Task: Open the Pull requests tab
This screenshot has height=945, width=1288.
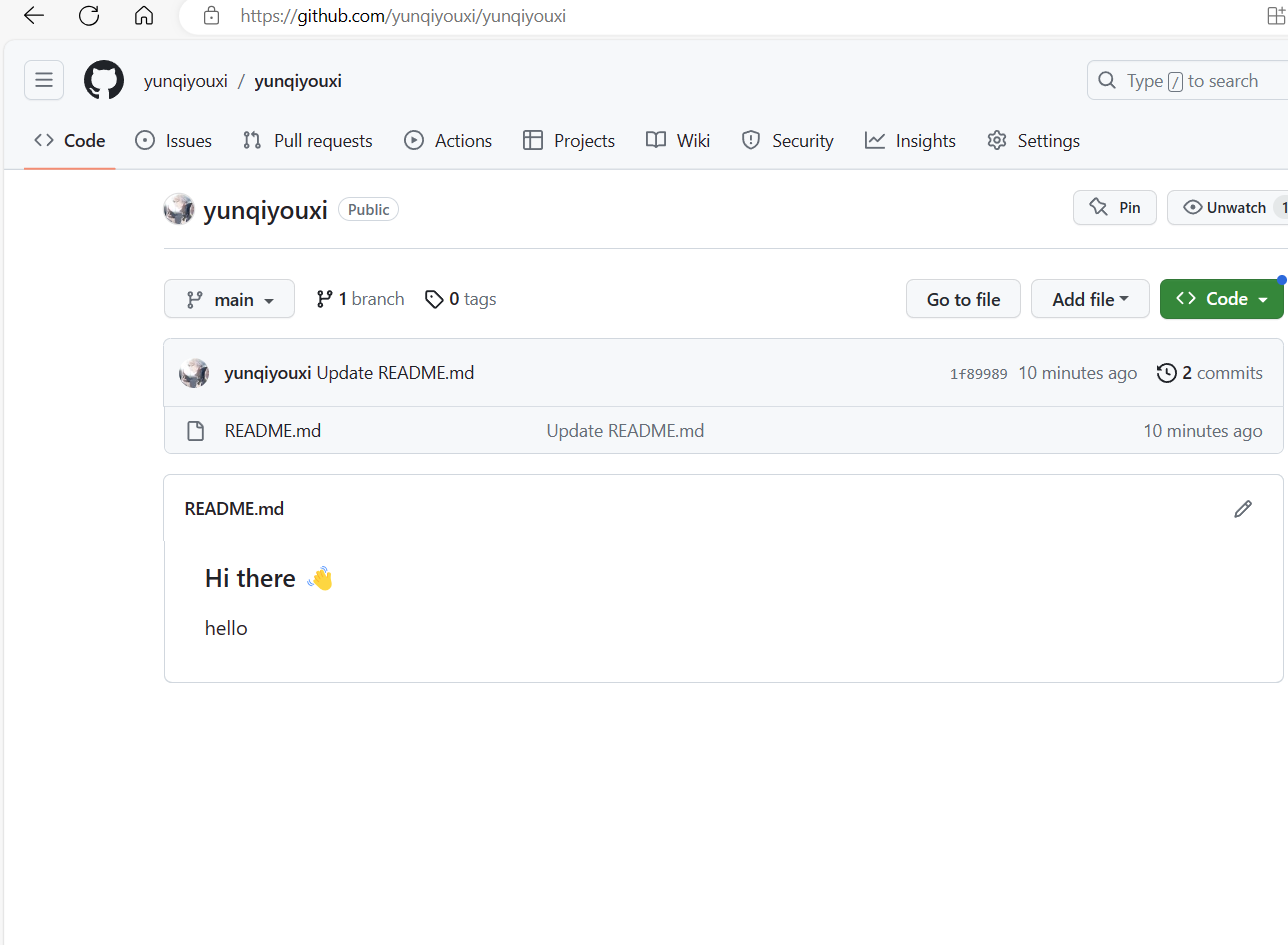Action: click(x=308, y=141)
